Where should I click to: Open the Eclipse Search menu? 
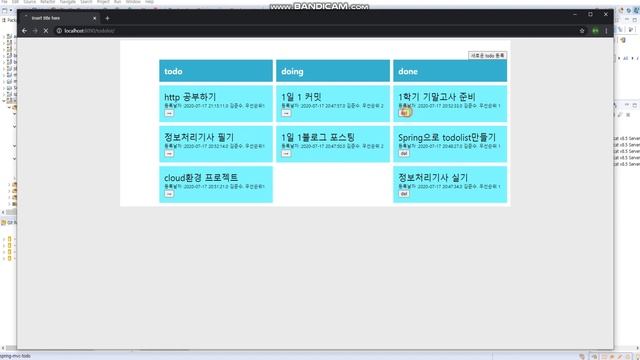[x=86, y=2]
